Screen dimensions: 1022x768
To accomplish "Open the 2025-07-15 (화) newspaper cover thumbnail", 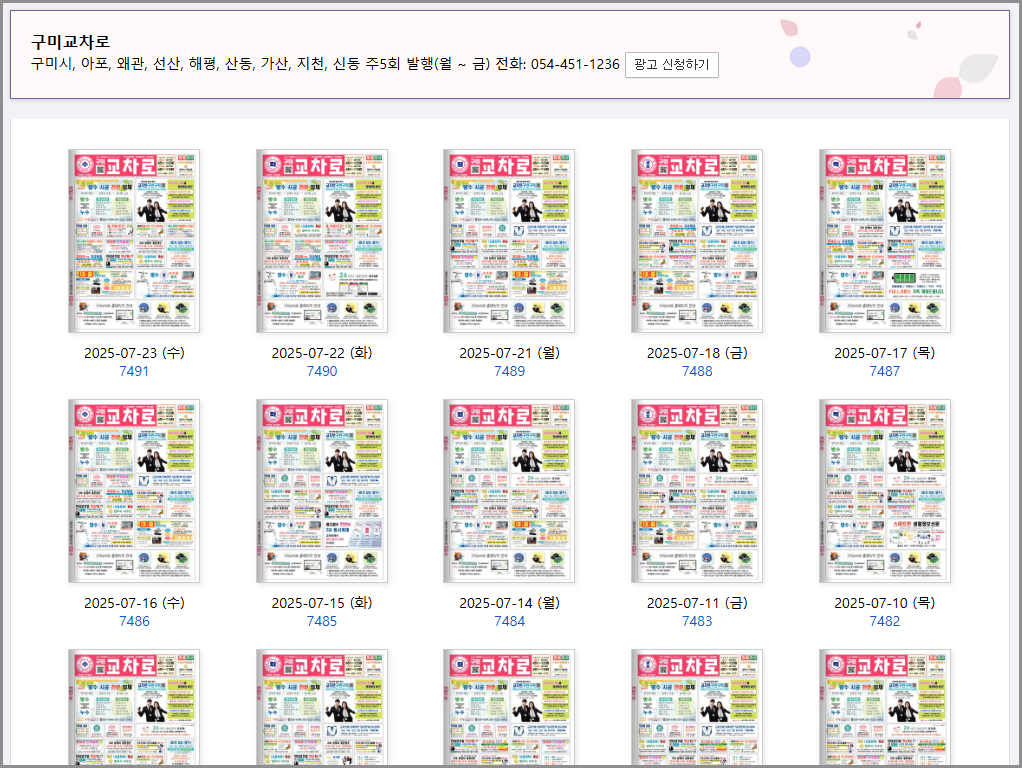I will click(x=322, y=491).
